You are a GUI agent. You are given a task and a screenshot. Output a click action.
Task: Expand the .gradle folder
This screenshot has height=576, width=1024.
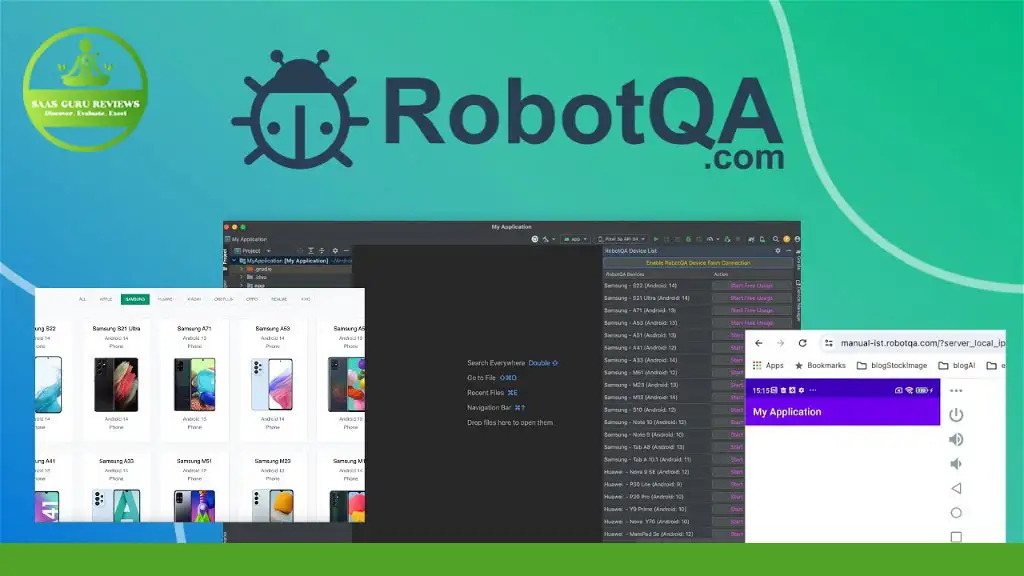241,269
